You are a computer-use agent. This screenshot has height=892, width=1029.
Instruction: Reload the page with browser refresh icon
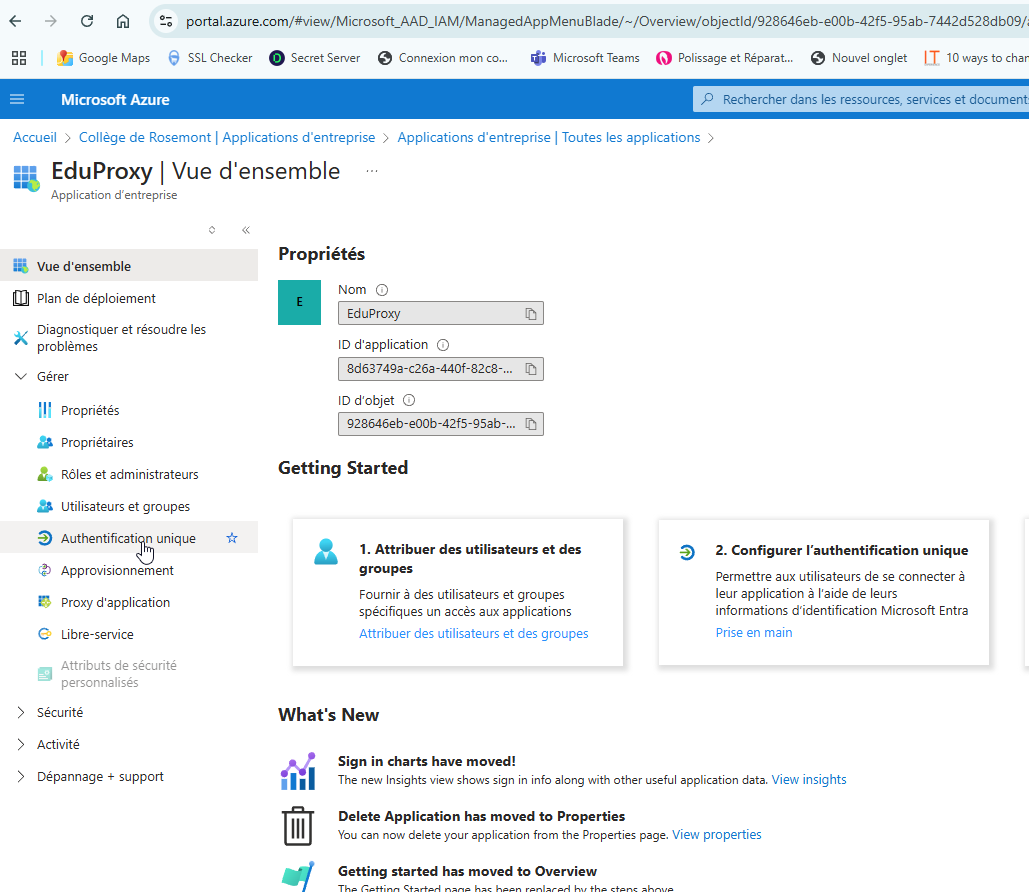click(87, 21)
